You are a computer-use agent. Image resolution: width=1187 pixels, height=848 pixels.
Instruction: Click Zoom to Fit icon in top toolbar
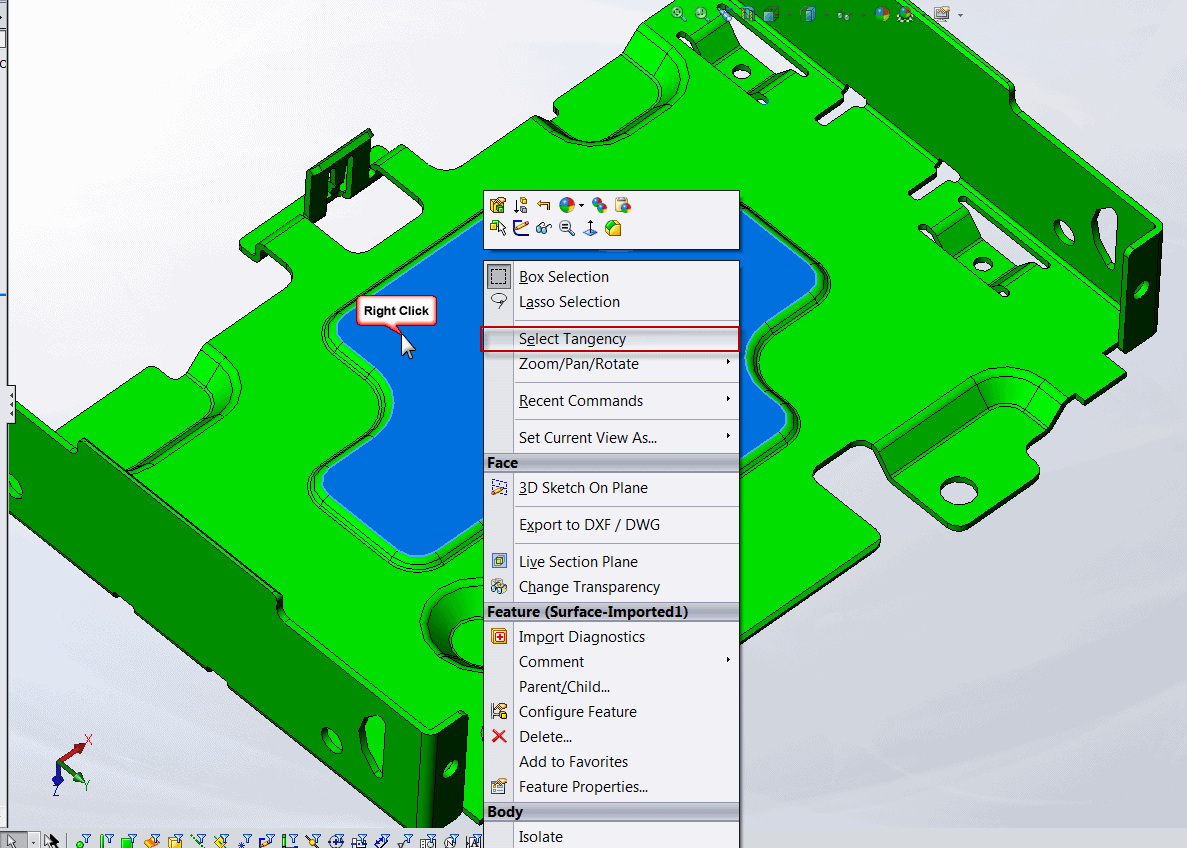[x=679, y=14]
